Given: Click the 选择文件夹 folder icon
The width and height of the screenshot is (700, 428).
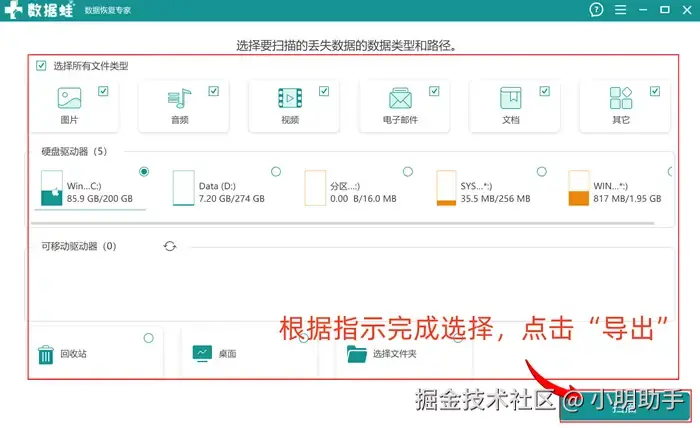Looking at the screenshot, I should tap(357, 354).
